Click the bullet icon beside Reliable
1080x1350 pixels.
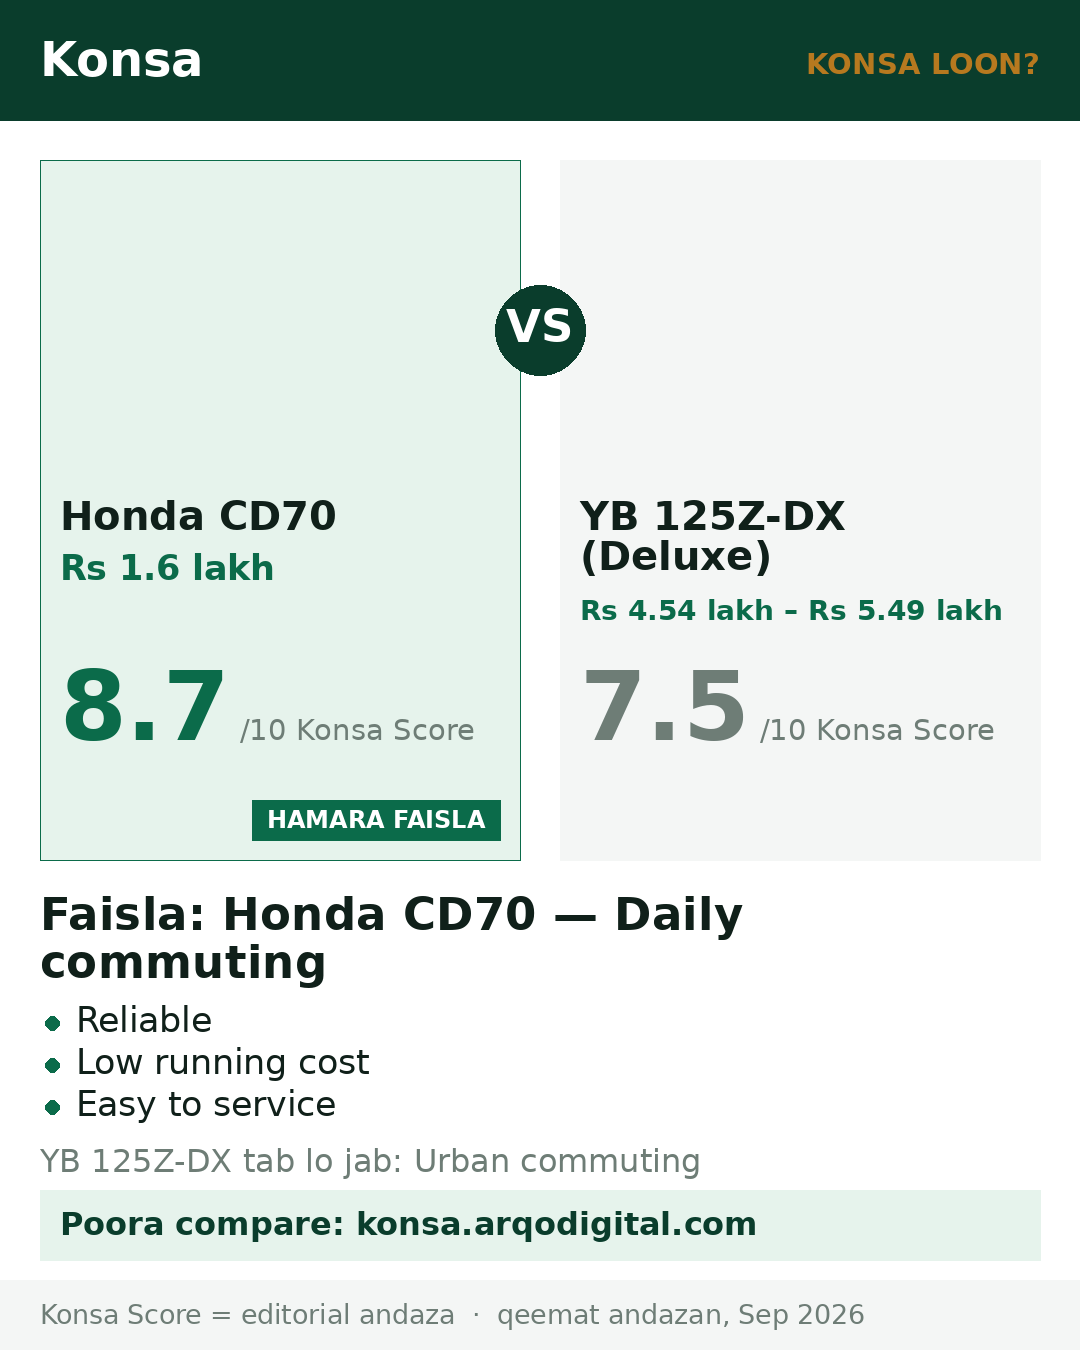pos(53,1022)
